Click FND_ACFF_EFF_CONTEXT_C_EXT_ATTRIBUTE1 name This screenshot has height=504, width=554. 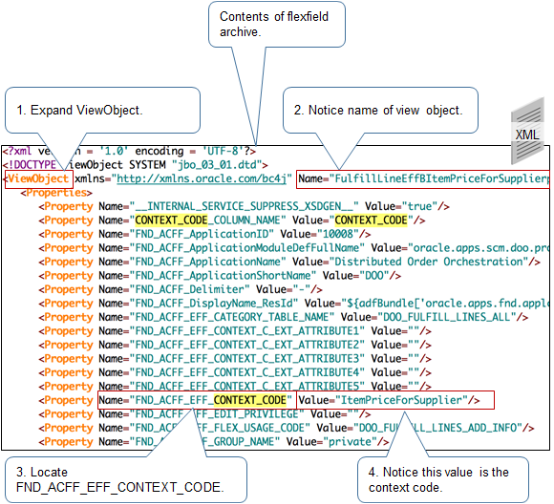(x=247, y=331)
